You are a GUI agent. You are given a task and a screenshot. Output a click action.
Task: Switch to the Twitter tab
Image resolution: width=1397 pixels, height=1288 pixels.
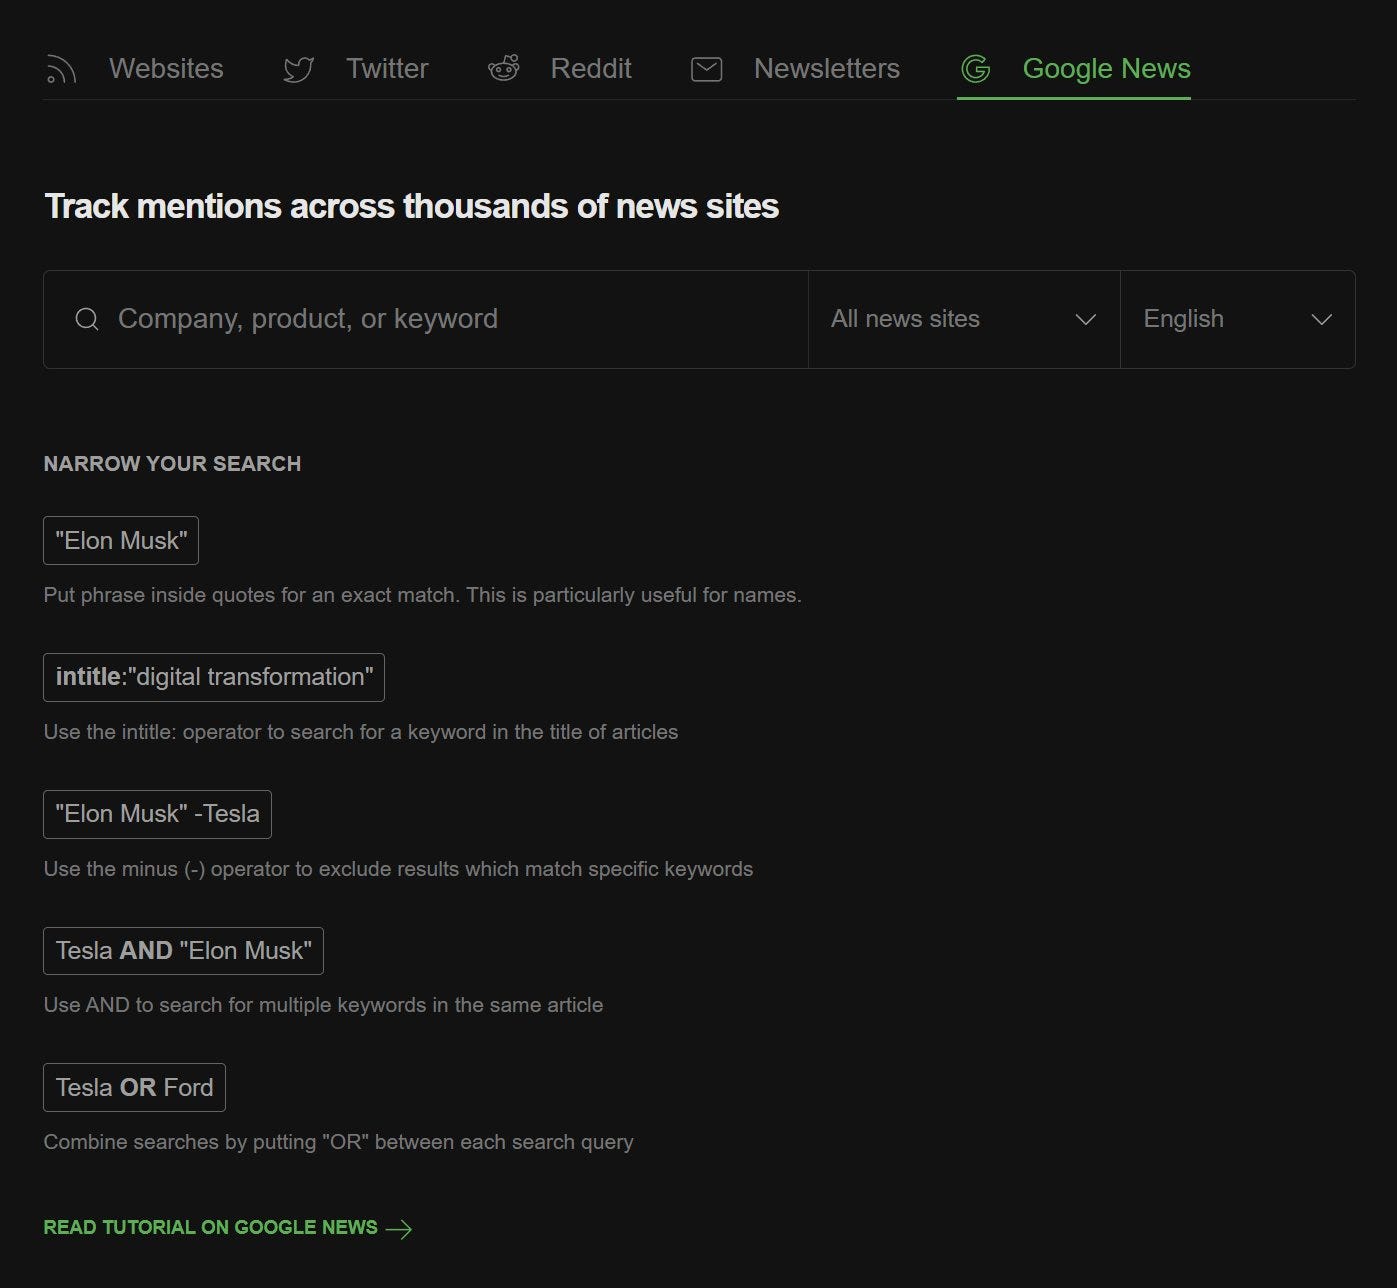coord(356,69)
